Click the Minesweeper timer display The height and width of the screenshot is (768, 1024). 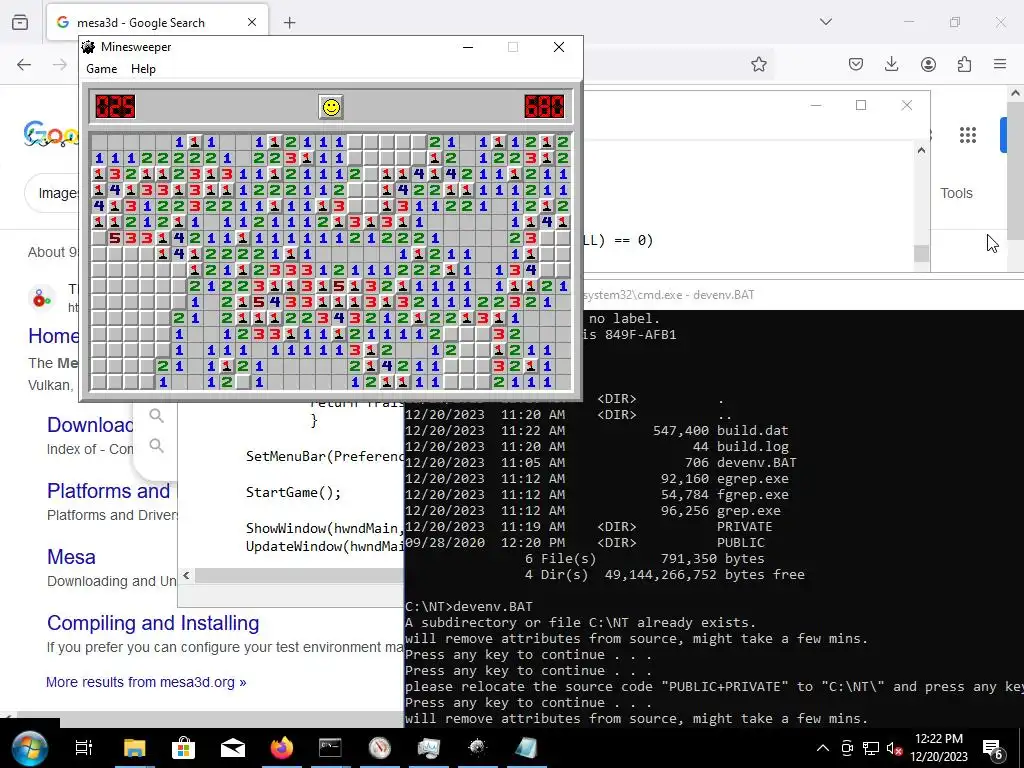click(544, 106)
